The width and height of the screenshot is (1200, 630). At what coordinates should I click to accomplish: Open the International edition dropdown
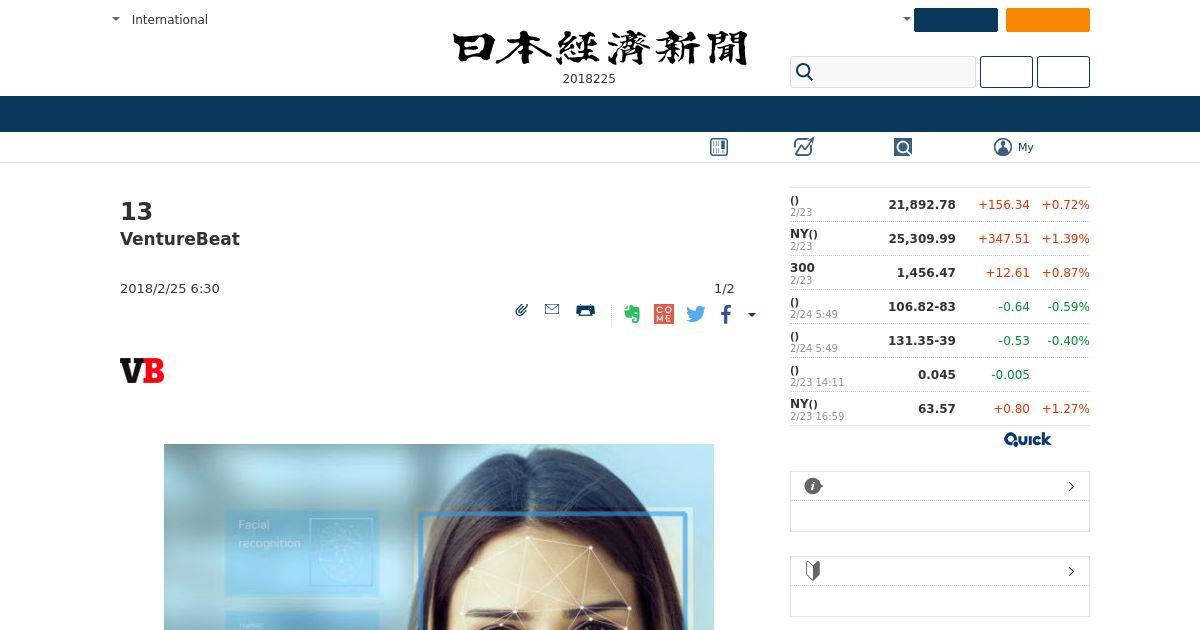point(160,19)
